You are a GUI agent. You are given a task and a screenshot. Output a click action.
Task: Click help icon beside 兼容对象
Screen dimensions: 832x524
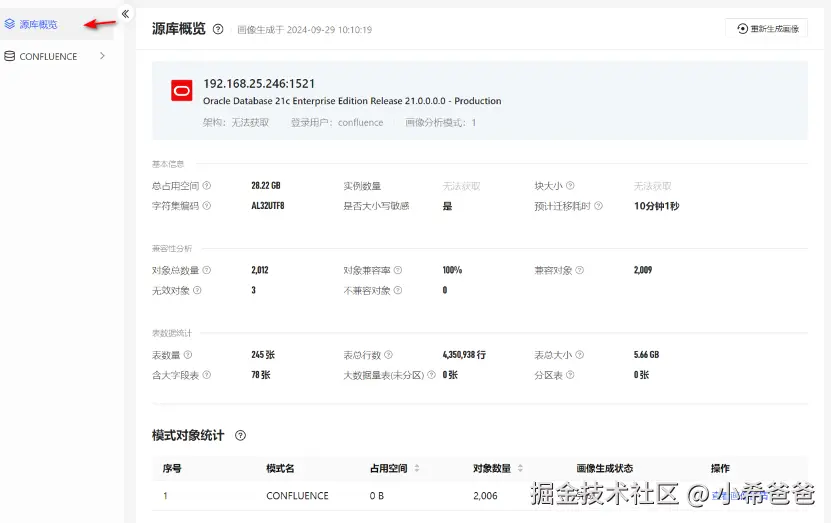pyautogui.click(x=579, y=270)
